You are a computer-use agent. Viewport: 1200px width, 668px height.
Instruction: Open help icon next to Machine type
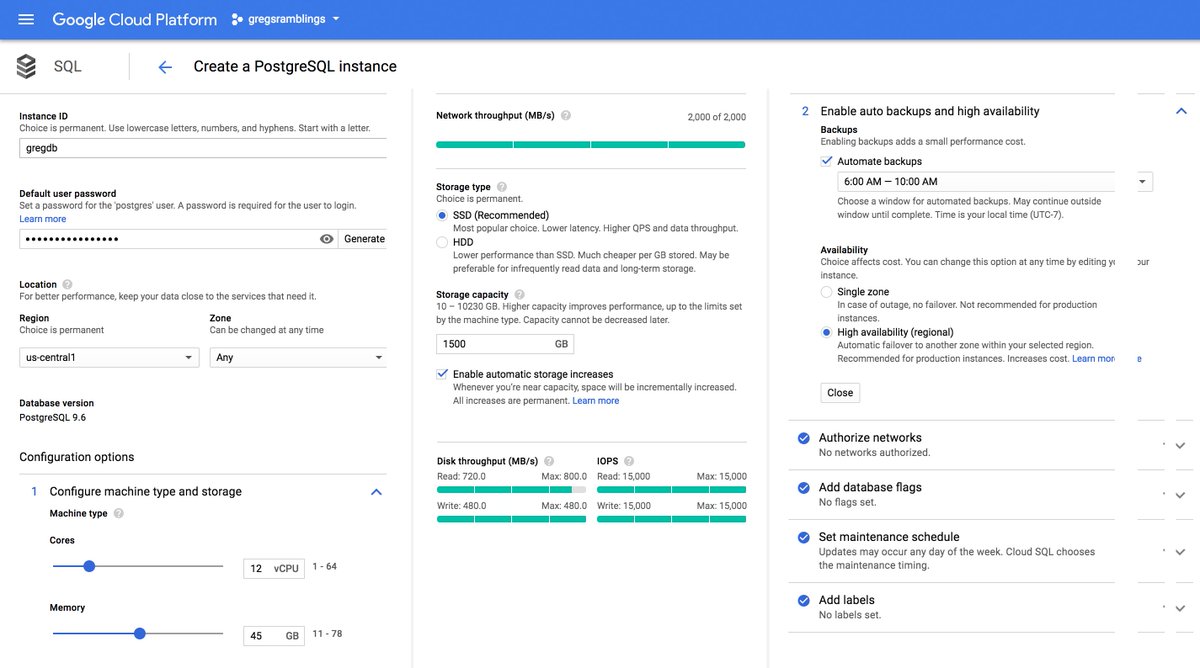(x=119, y=514)
